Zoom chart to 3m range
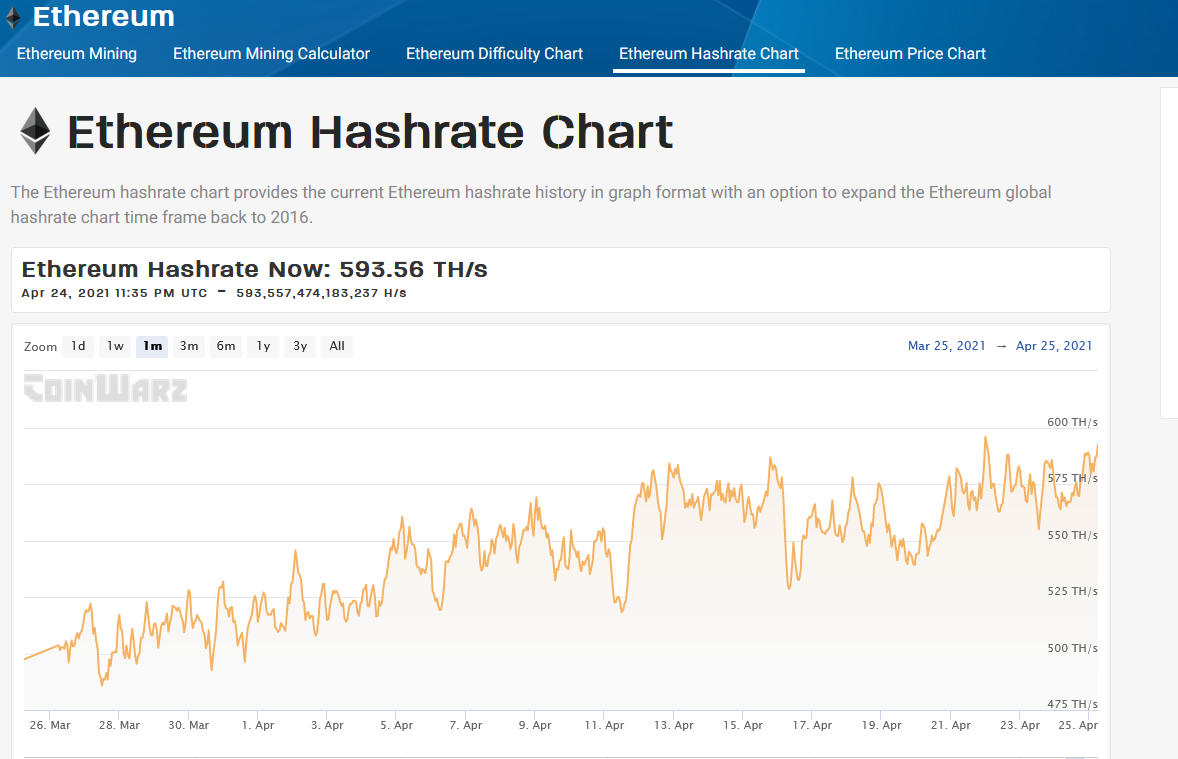1178x759 pixels. (189, 346)
